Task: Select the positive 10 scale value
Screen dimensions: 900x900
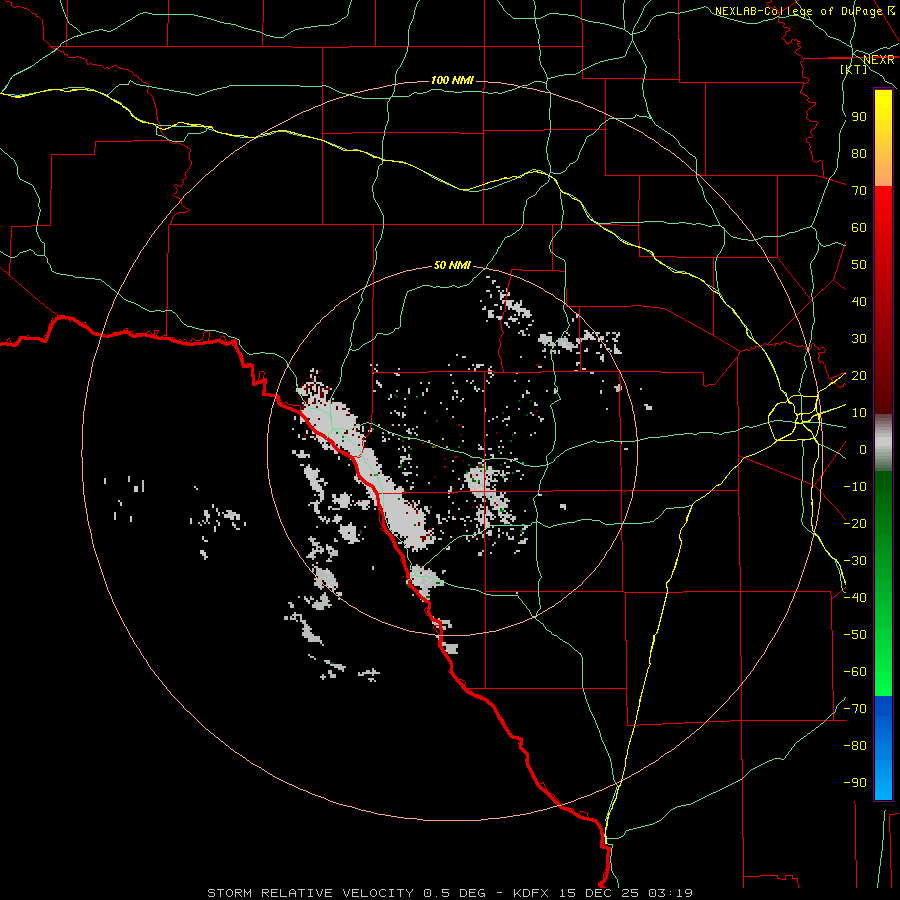Action: tap(859, 413)
